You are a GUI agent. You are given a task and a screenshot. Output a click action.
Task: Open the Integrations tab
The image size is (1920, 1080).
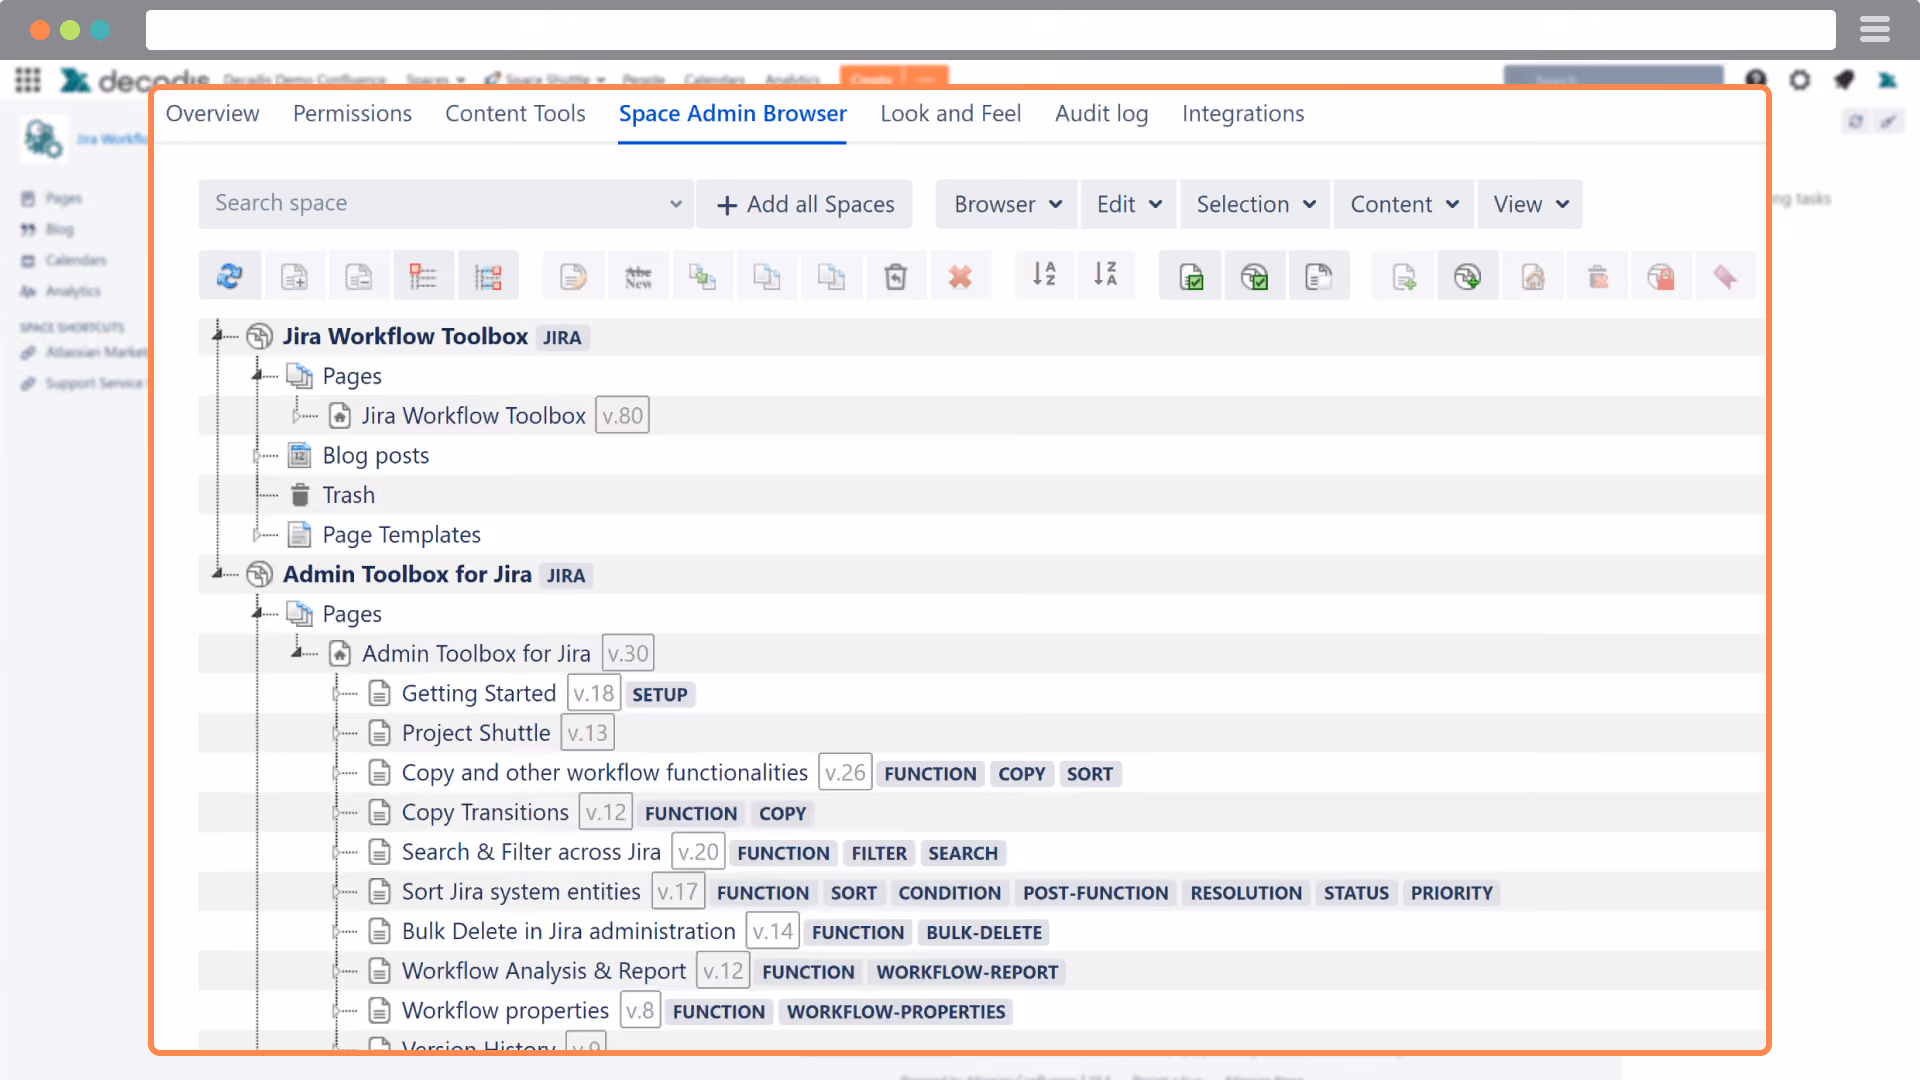click(x=1243, y=113)
